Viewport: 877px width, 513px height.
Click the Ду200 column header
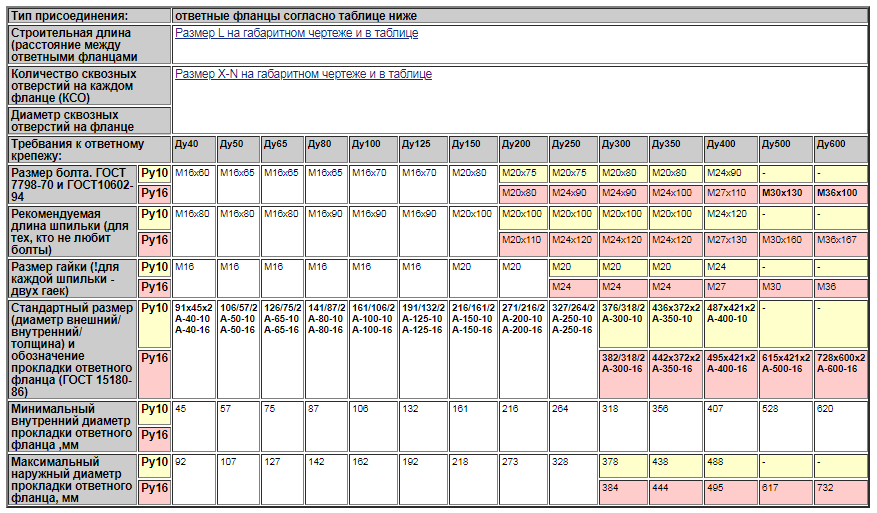pos(523,149)
